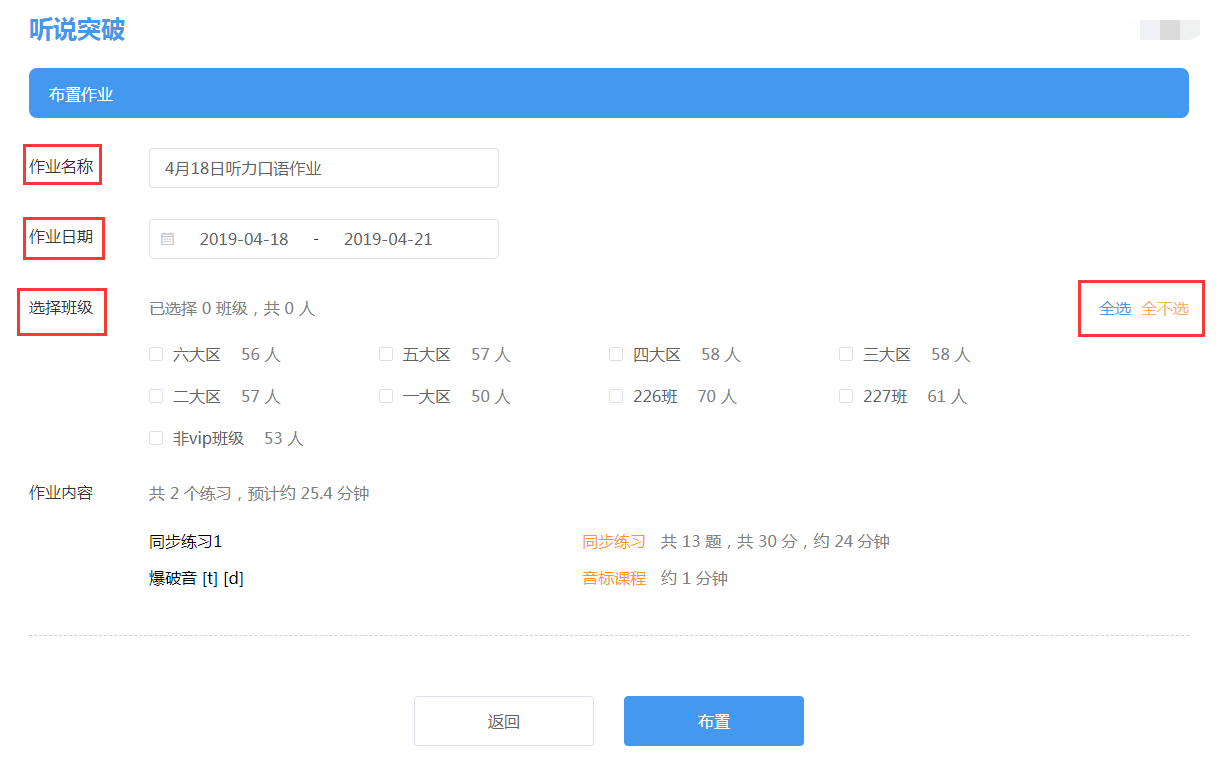1225x757 pixels.
Task: Click the calendar icon in date field
Action: pyautogui.click(x=167, y=239)
